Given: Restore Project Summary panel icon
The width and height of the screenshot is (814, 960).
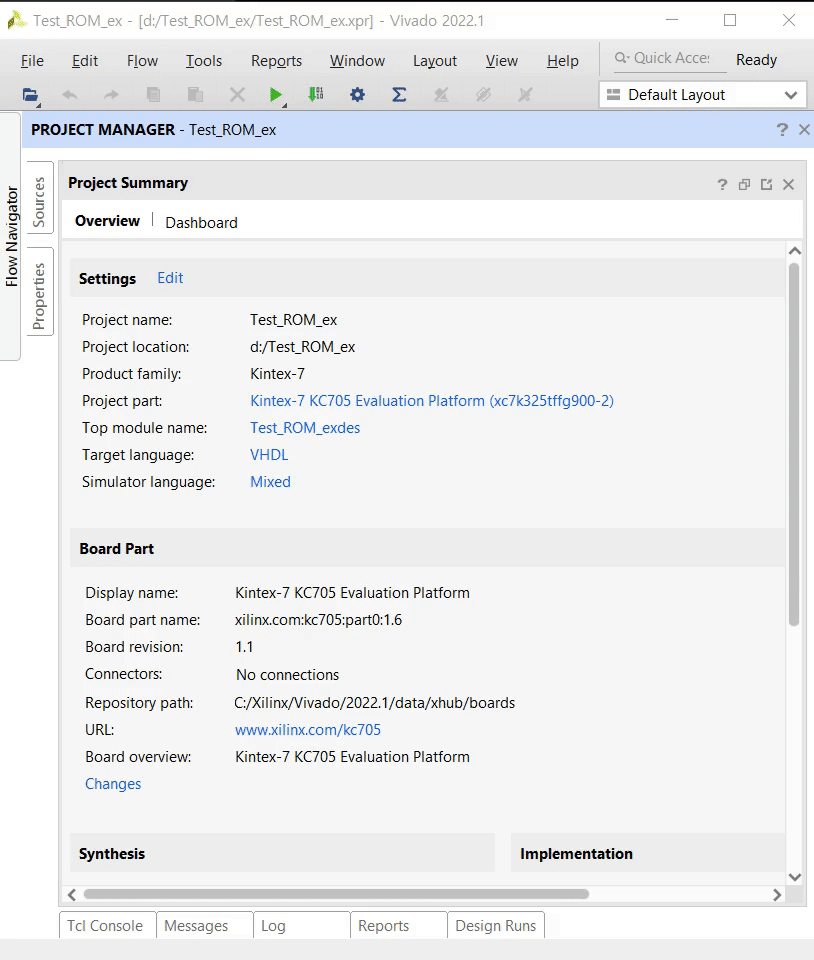Looking at the screenshot, I should (x=744, y=184).
